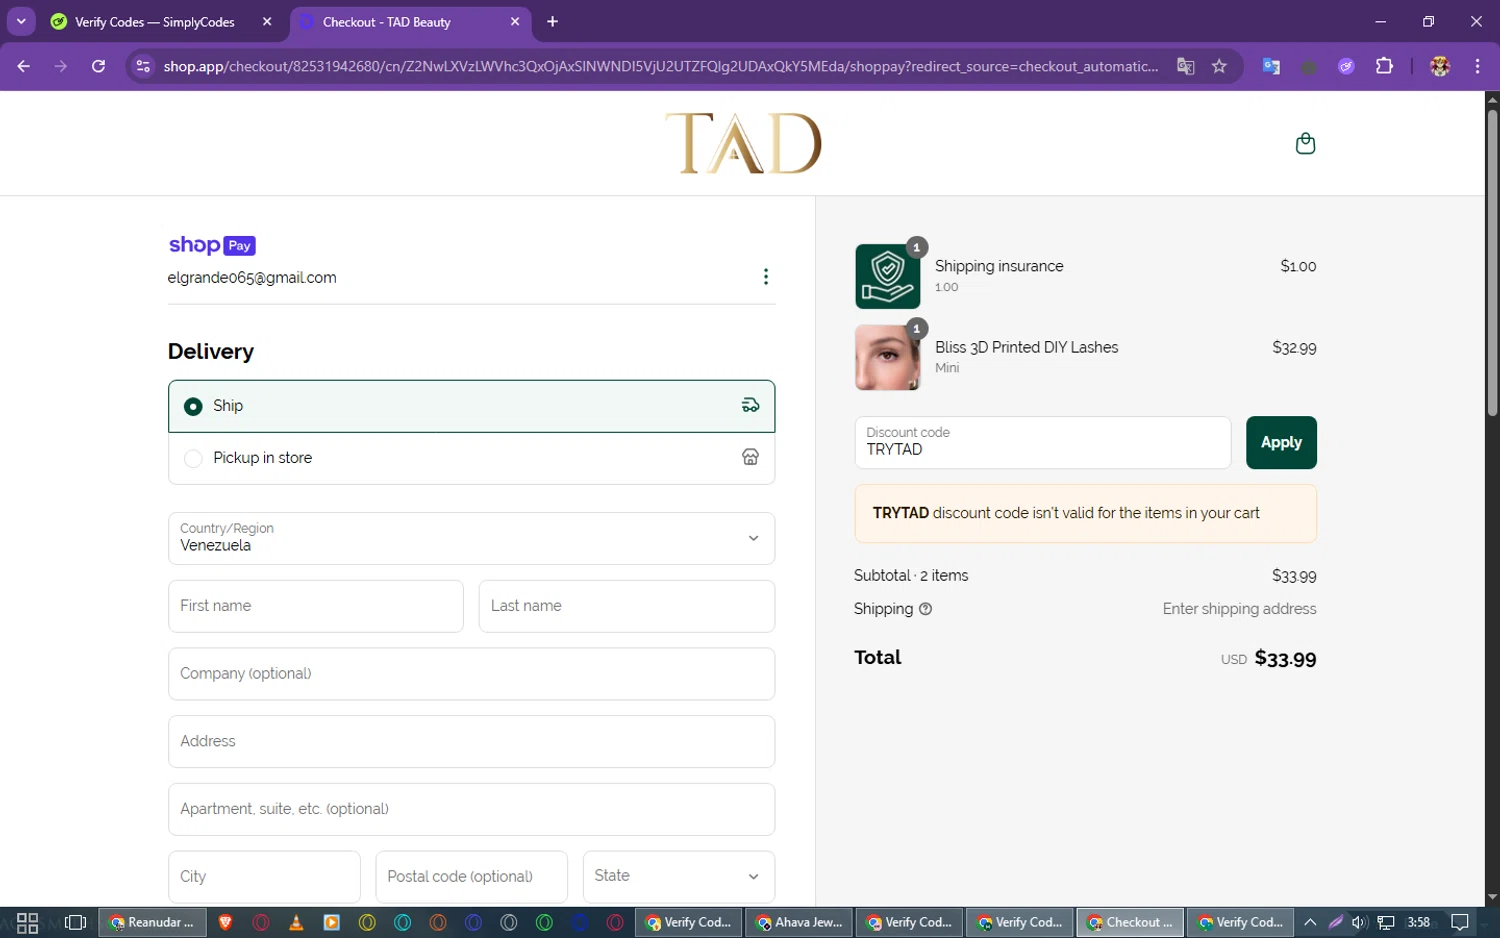This screenshot has height=938, width=1500.
Task: Click the scrollbar down arrow
Action: coord(1492,897)
